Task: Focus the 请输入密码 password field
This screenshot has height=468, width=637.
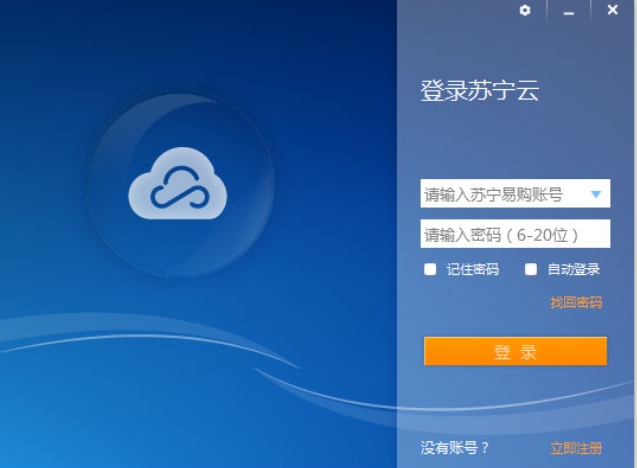Action: coord(515,234)
